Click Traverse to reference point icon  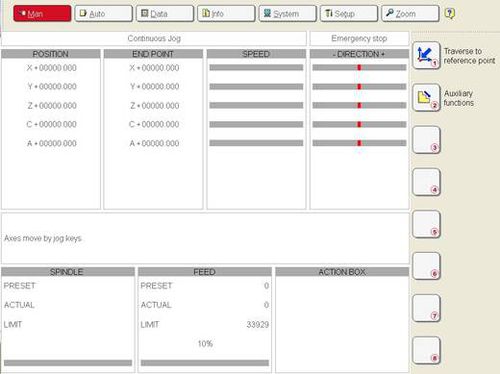pos(426,55)
